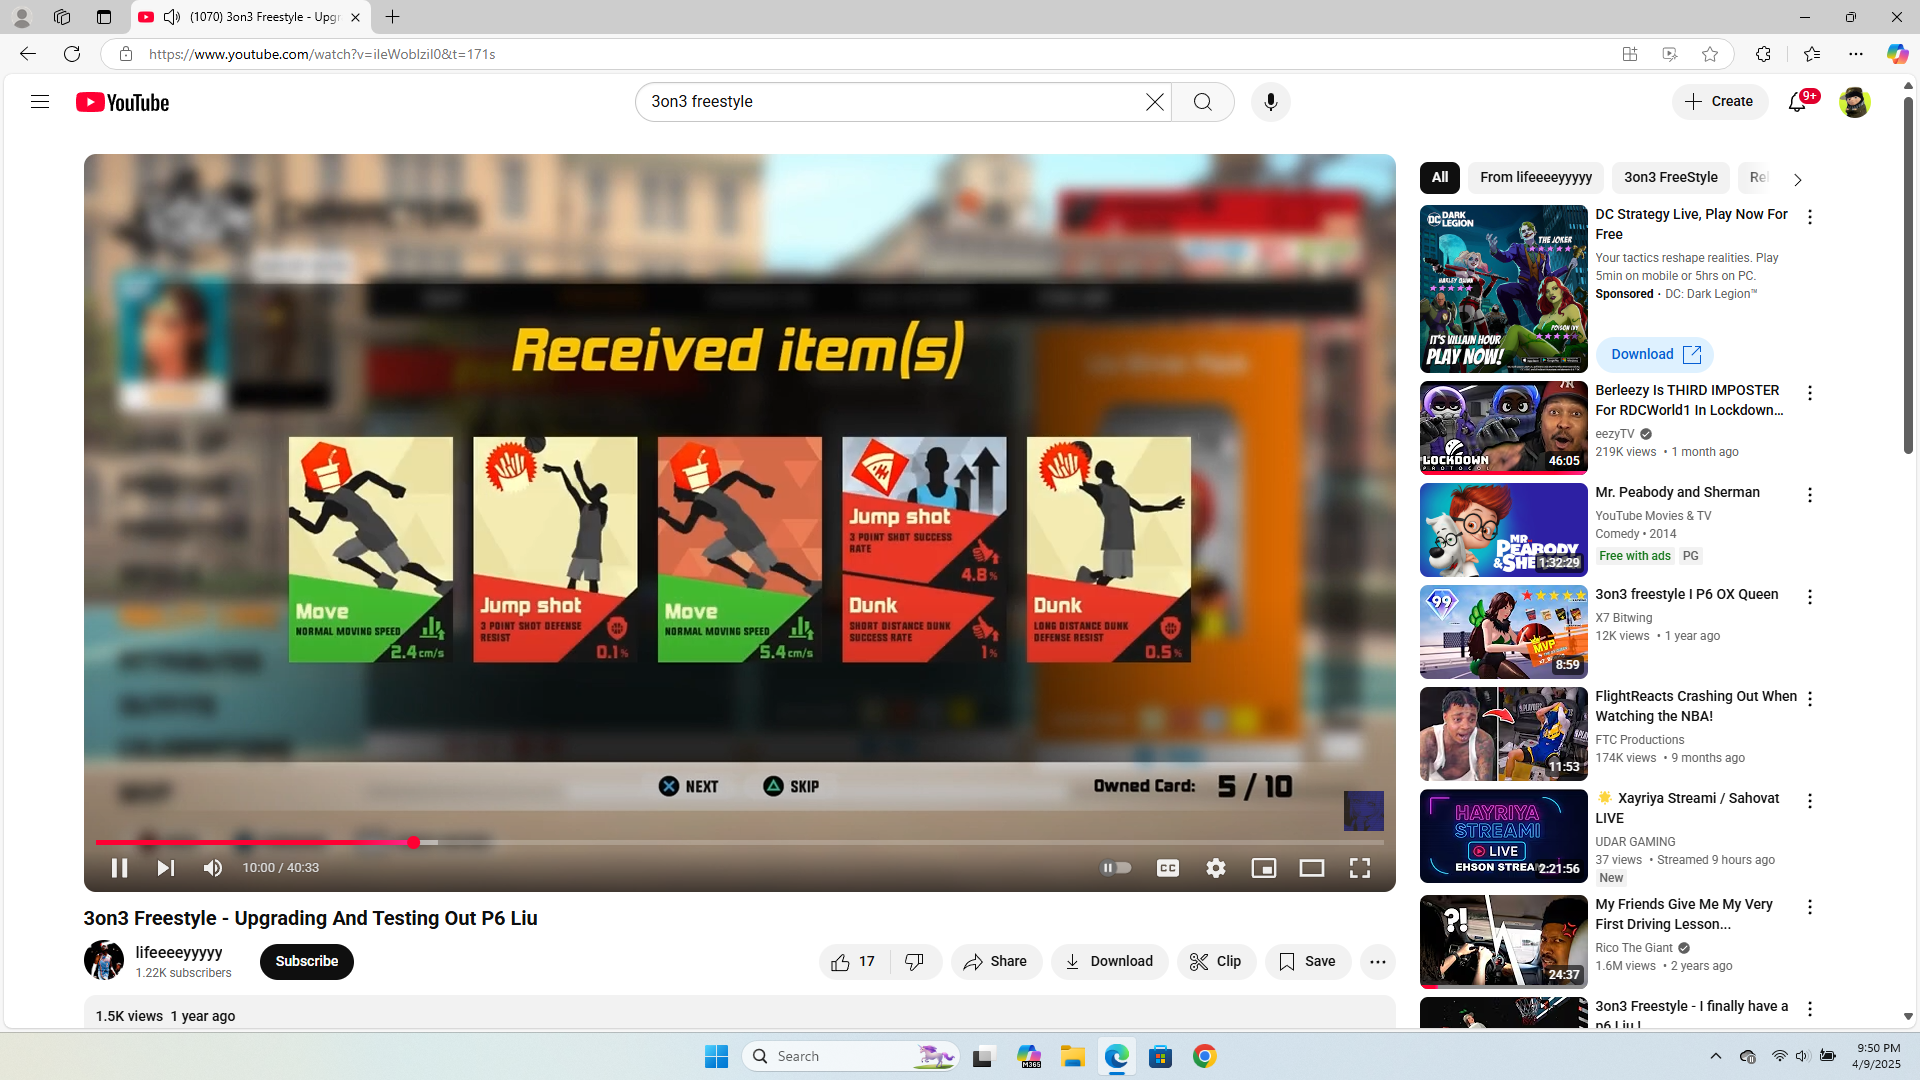Open options for Berleezy Is THIRD IMPOSTER video
Screen dimensions: 1920x1080
(x=1810, y=393)
